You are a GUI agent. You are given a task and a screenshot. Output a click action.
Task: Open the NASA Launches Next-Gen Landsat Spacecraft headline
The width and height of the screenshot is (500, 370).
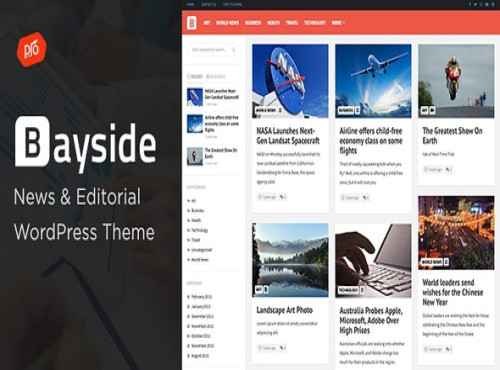pyautogui.click(x=288, y=136)
